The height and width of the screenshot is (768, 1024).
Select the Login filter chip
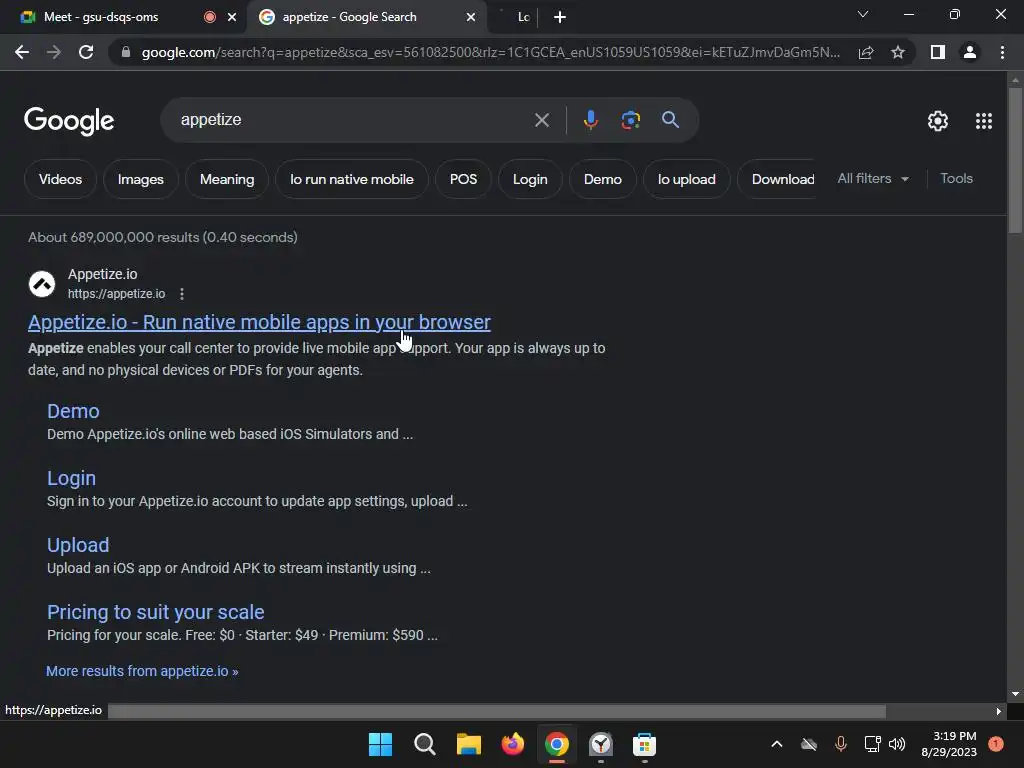(x=530, y=179)
